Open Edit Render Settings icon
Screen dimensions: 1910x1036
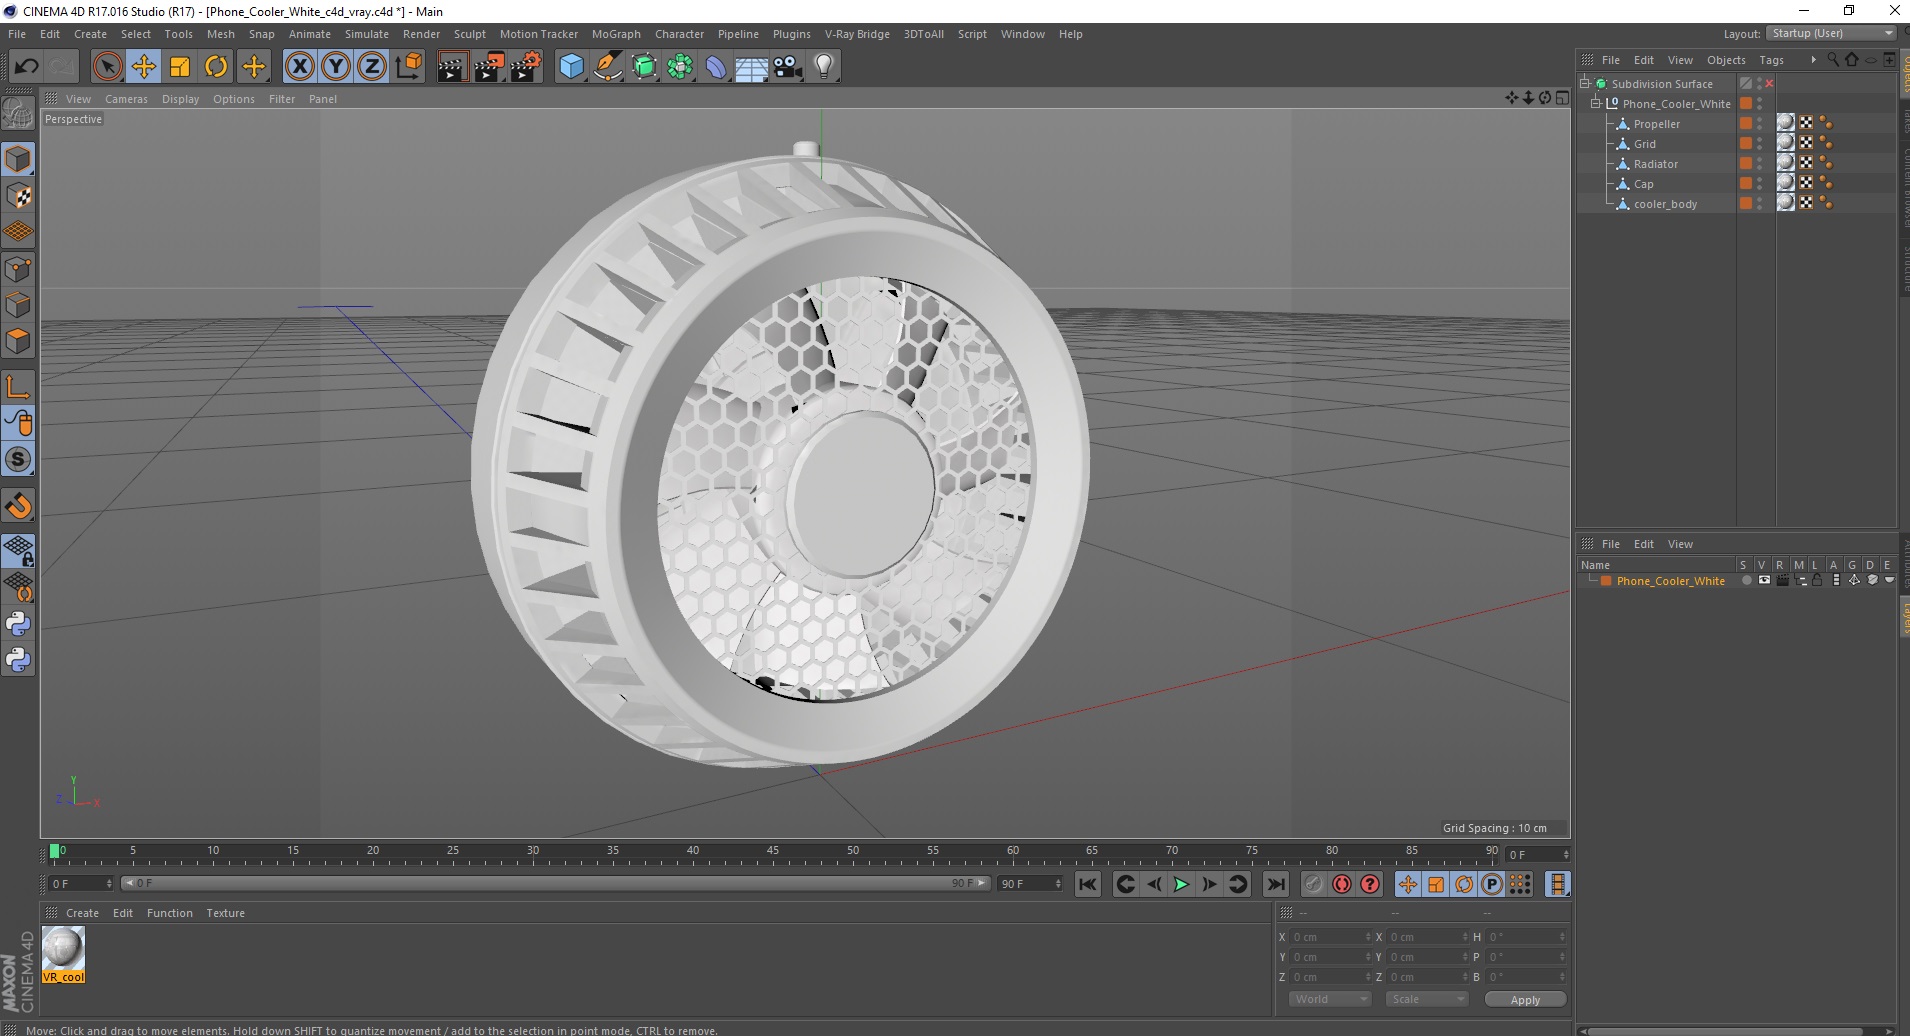(526, 67)
